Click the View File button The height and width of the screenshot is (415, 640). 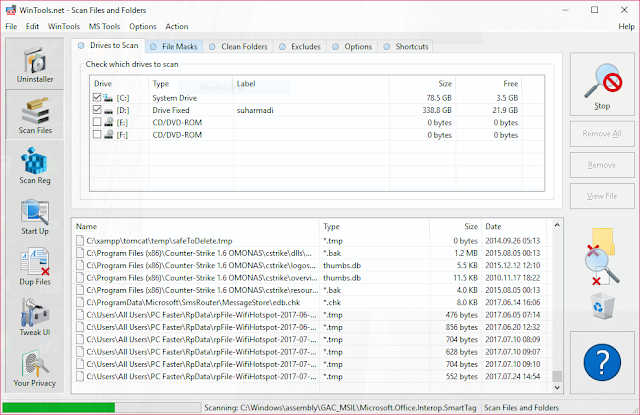pos(602,196)
